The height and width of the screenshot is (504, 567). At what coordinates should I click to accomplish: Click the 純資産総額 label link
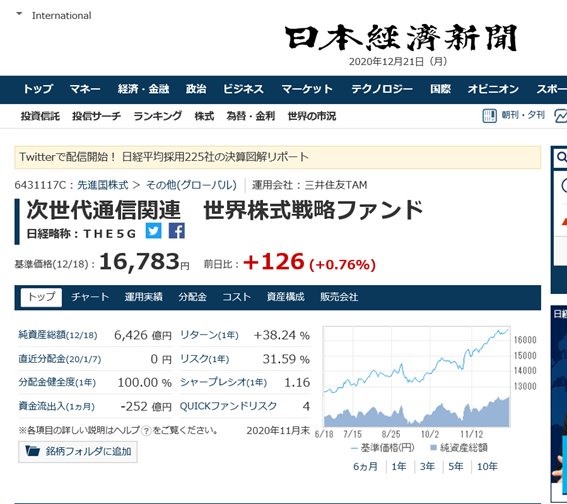(x=58, y=335)
